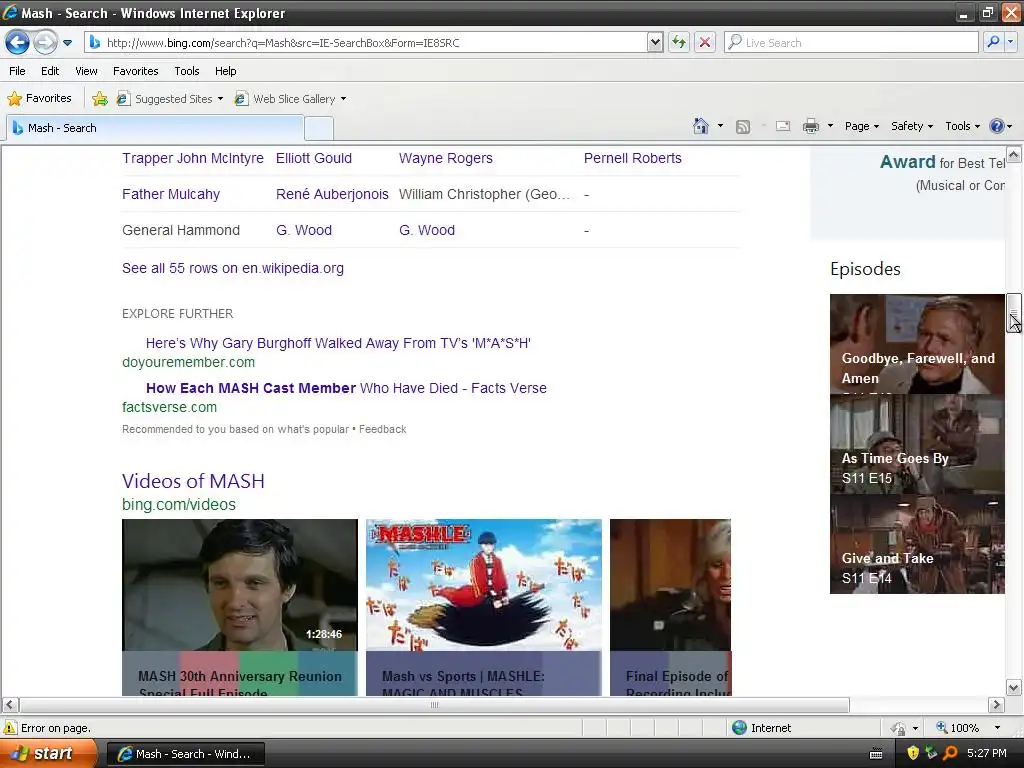Open the René Auberjonois link
This screenshot has width=1024, height=768.
(x=332, y=194)
